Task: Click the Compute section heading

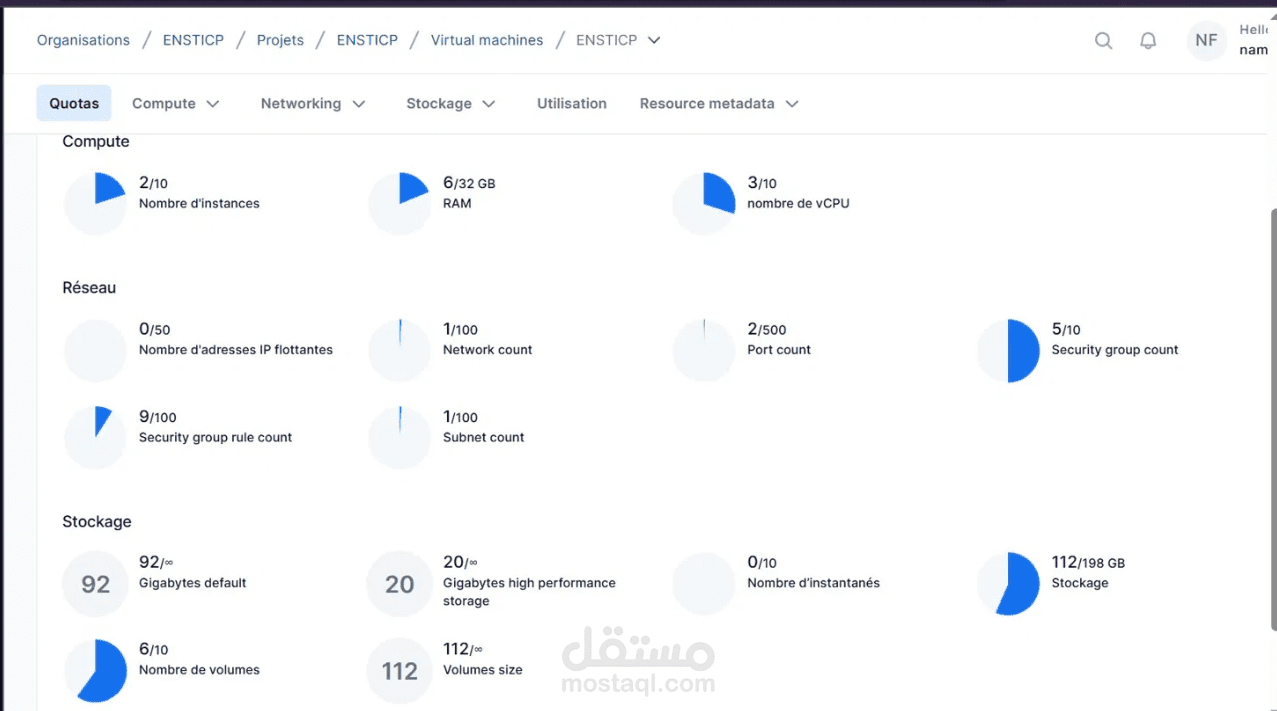Action: [96, 142]
